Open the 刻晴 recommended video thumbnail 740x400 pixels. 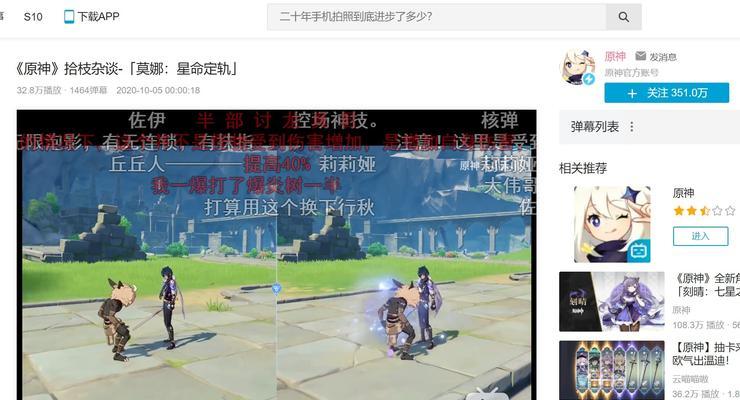point(612,301)
